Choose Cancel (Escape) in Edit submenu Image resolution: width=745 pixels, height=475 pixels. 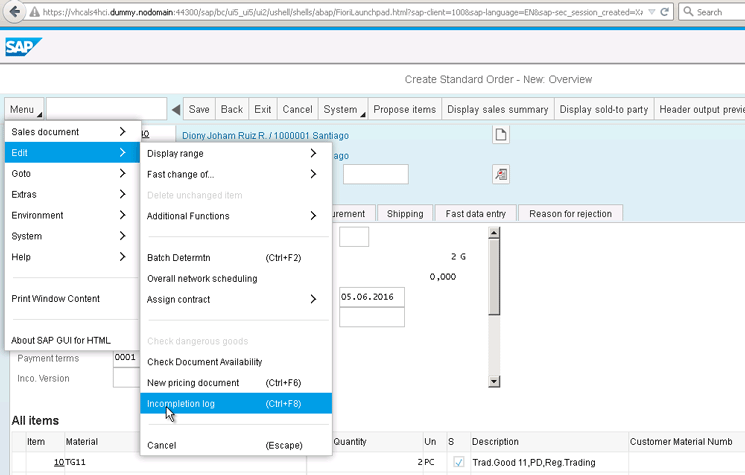tap(236, 446)
